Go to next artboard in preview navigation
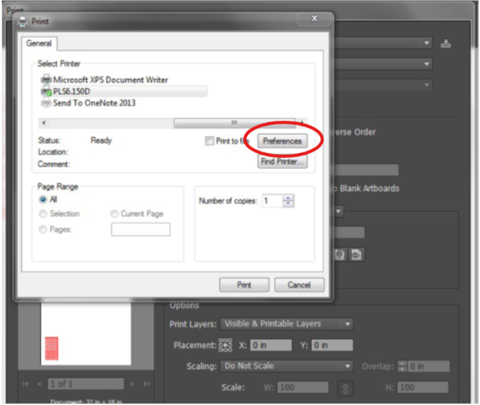Image resolution: width=480 pixels, height=405 pixels. point(132,384)
